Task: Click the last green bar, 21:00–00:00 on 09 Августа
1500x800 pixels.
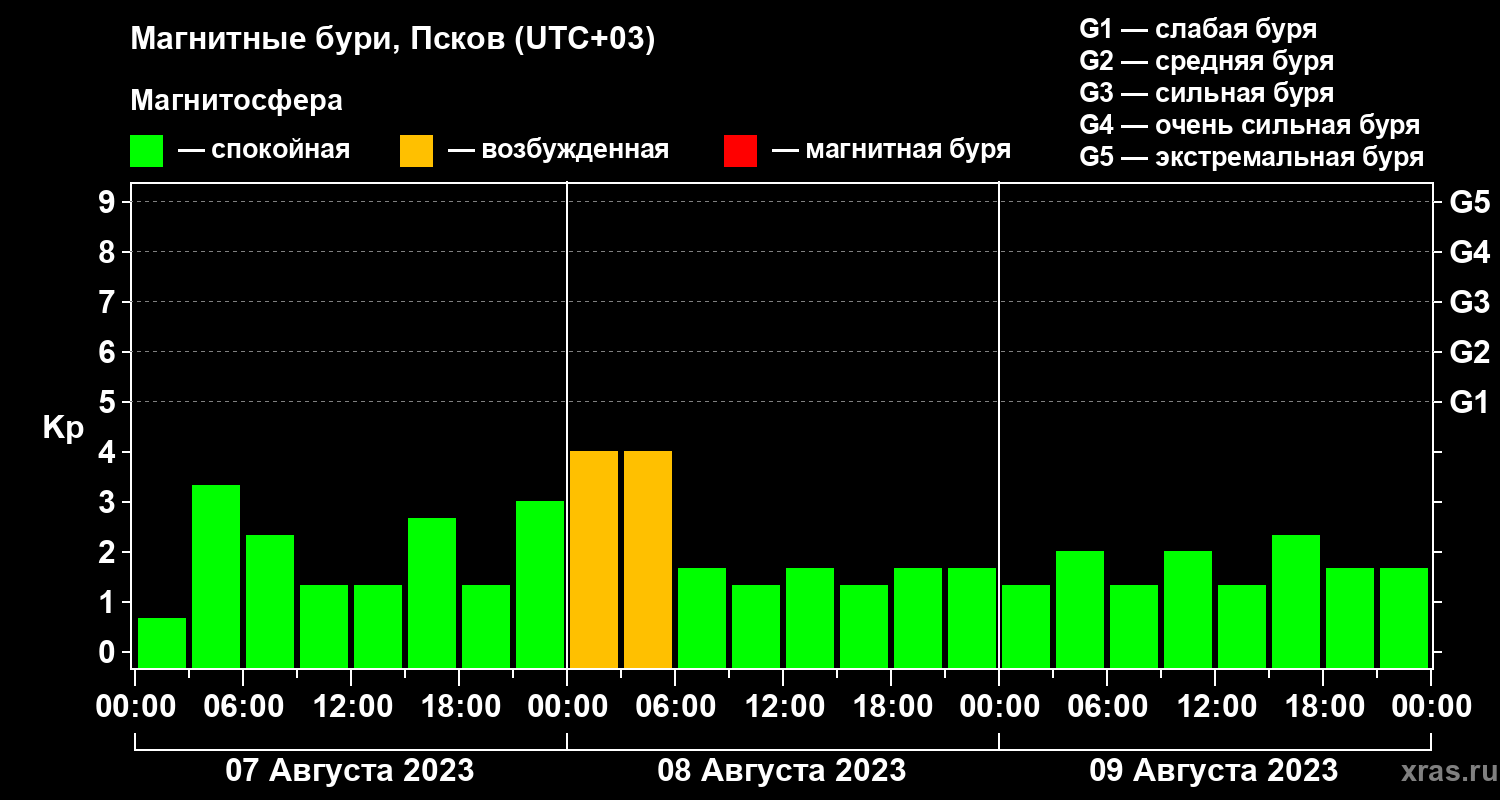Action: (x=1404, y=618)
